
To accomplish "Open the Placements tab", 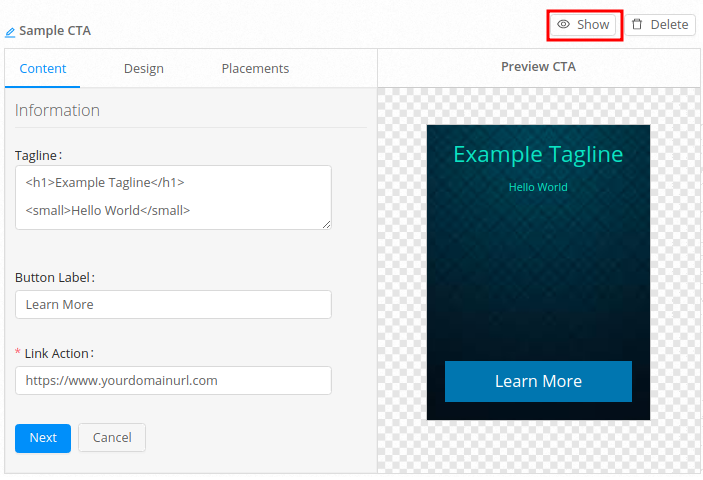I will (x=255, y=69).
